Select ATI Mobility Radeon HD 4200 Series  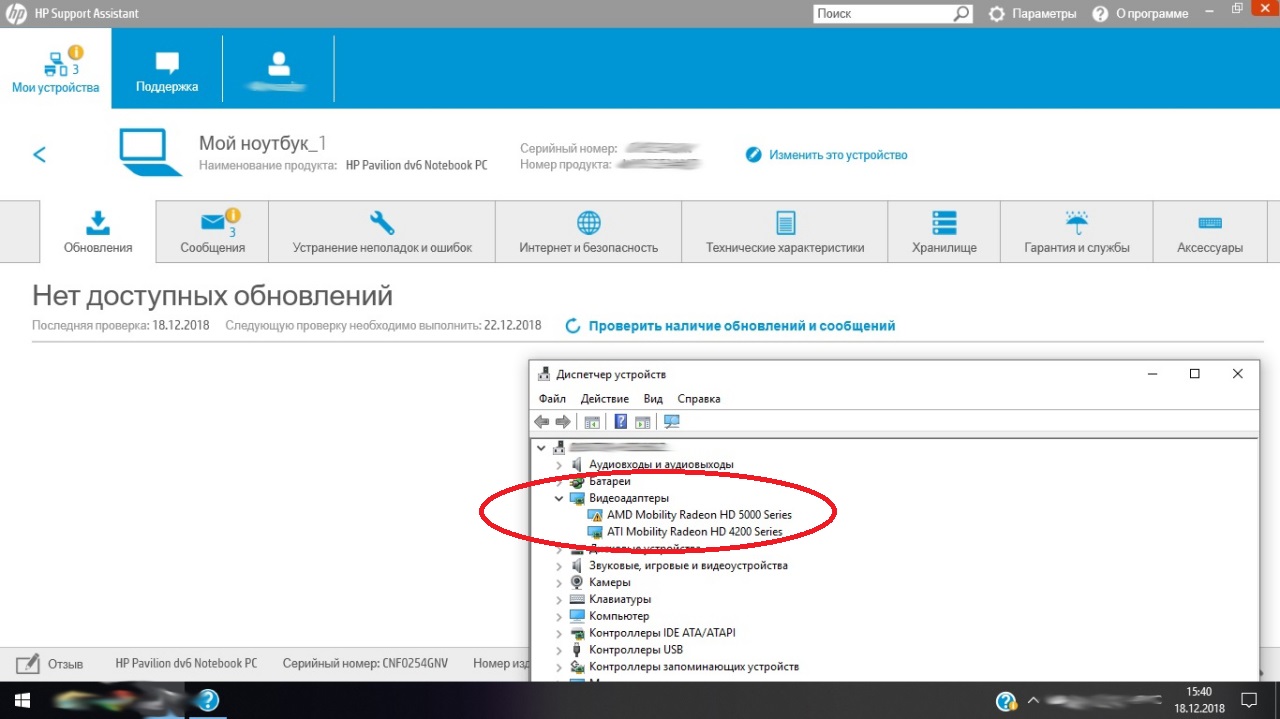click(x=695, y=532)
